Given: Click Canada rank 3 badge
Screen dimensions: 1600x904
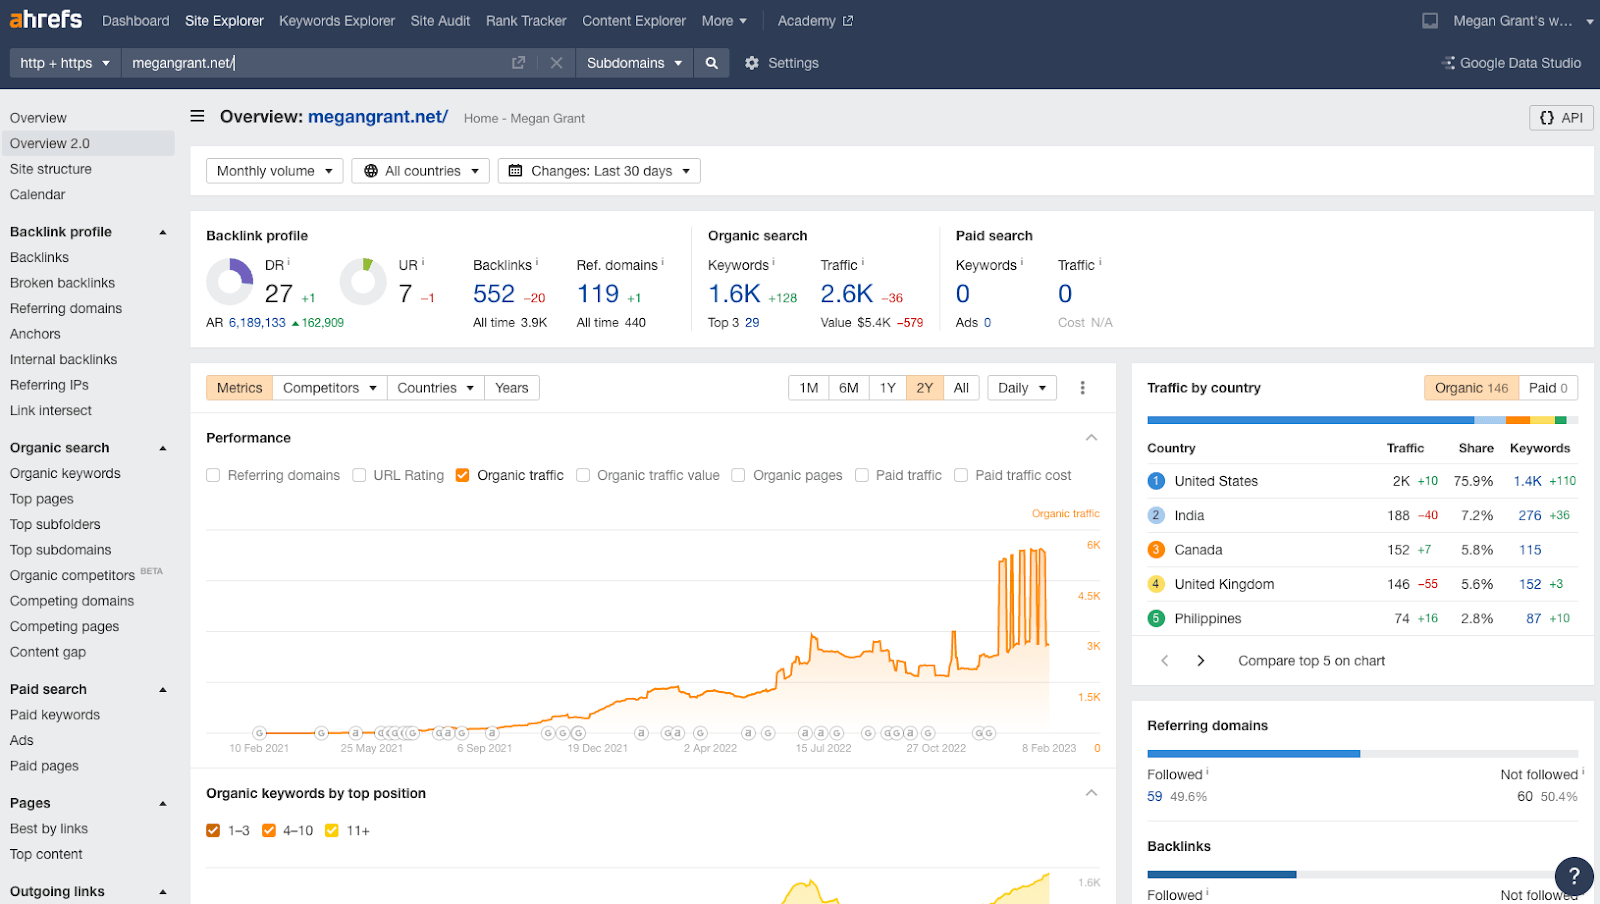Looking at the screenshot, I should (x=1156, y=550).
